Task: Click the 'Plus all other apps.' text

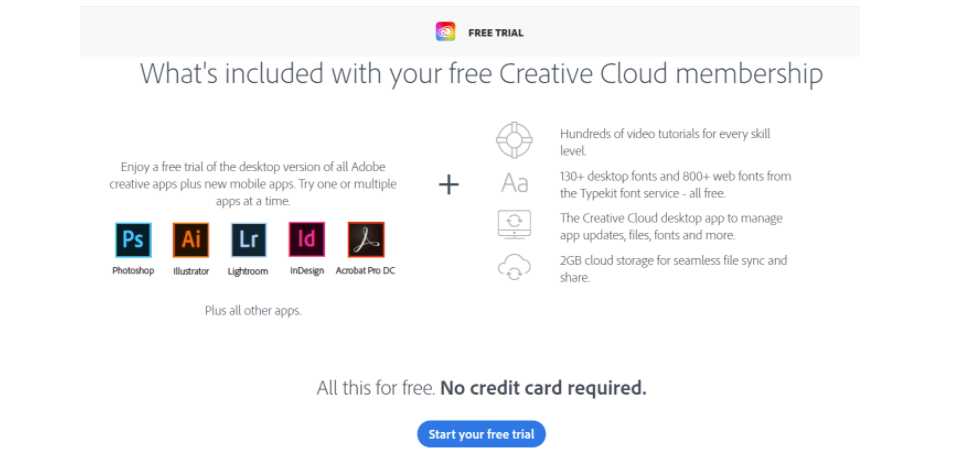Action: [x=253, y=311]
